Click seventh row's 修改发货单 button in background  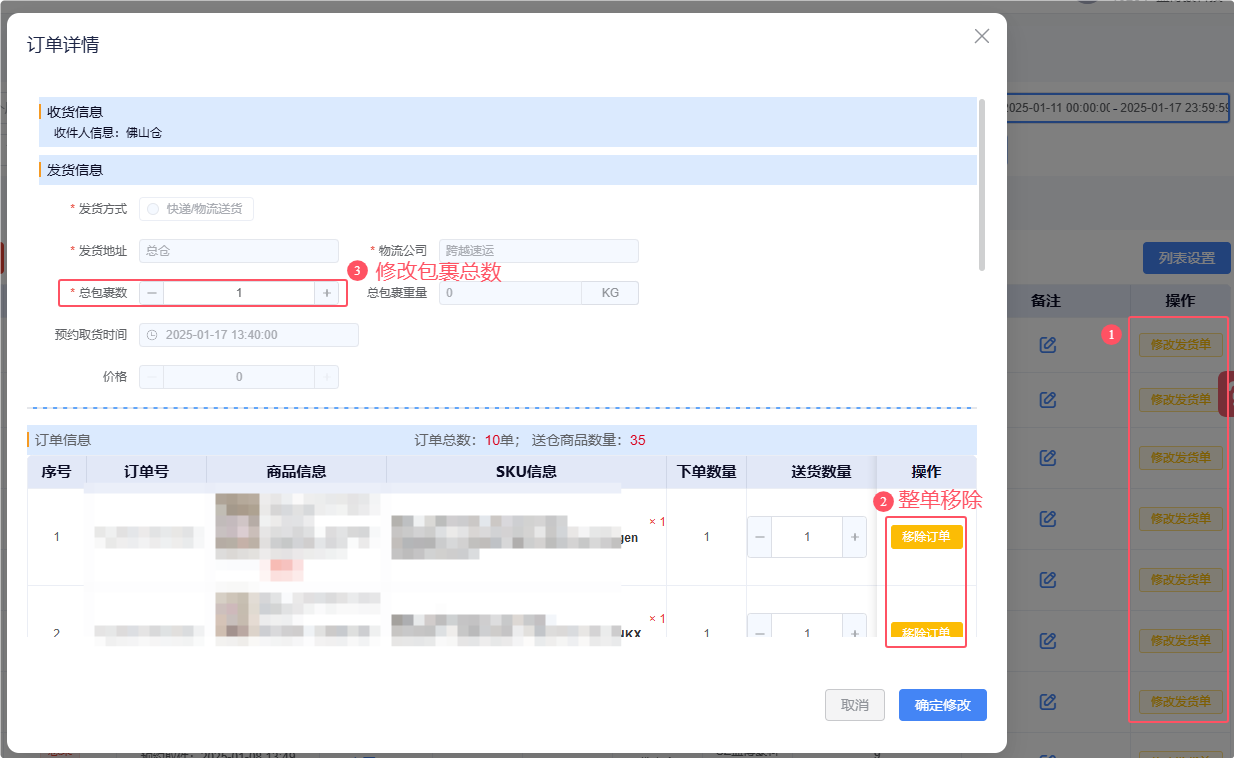1181,702
